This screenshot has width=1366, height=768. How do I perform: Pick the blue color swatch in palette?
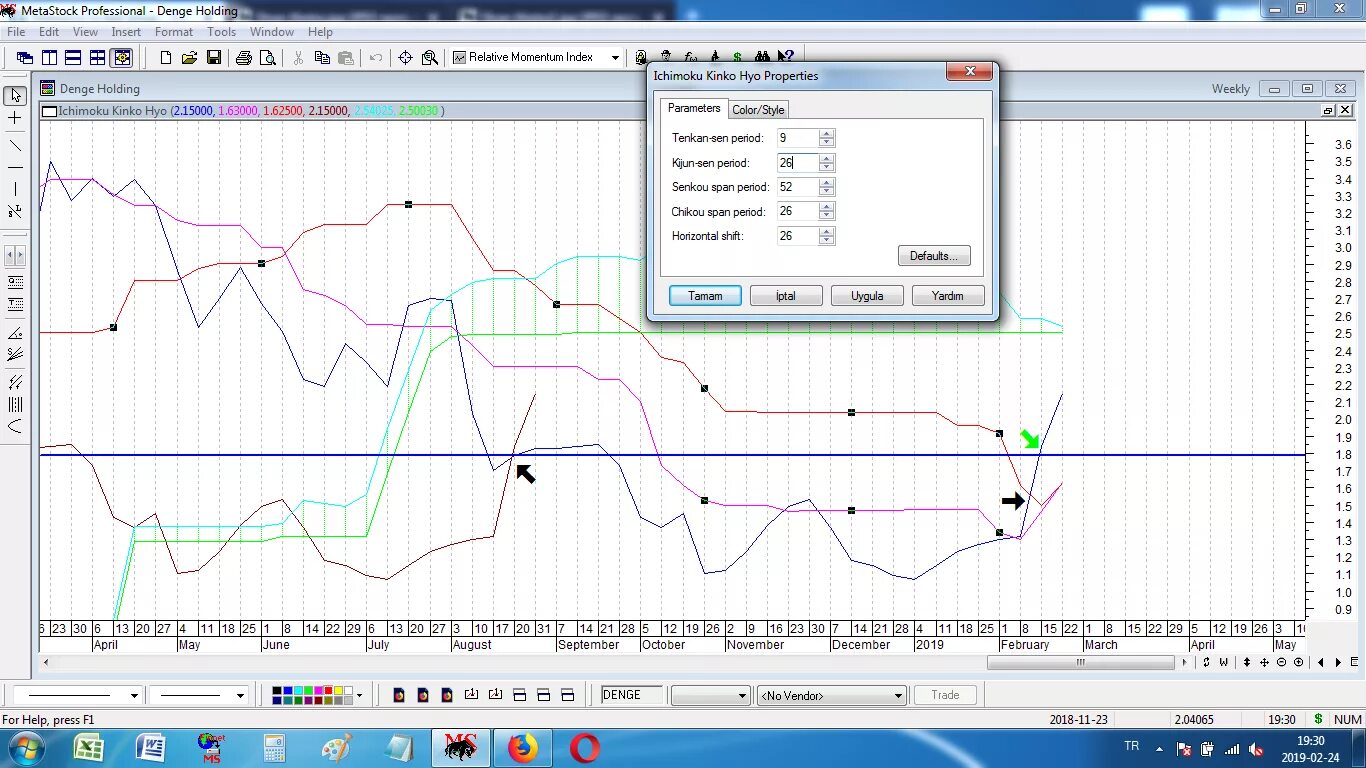287,690
